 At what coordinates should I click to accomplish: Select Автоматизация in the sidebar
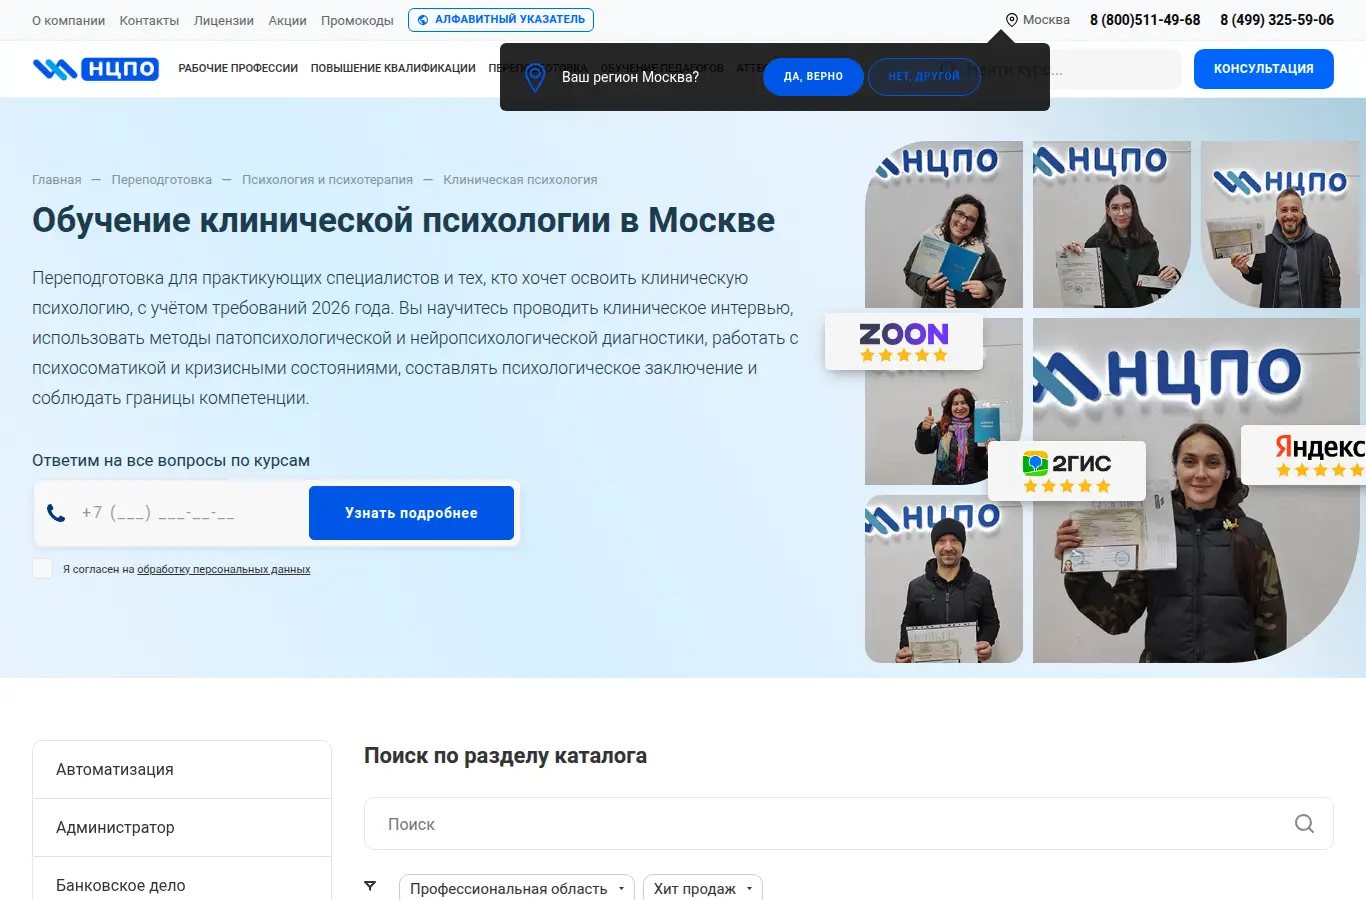(182, 769)
